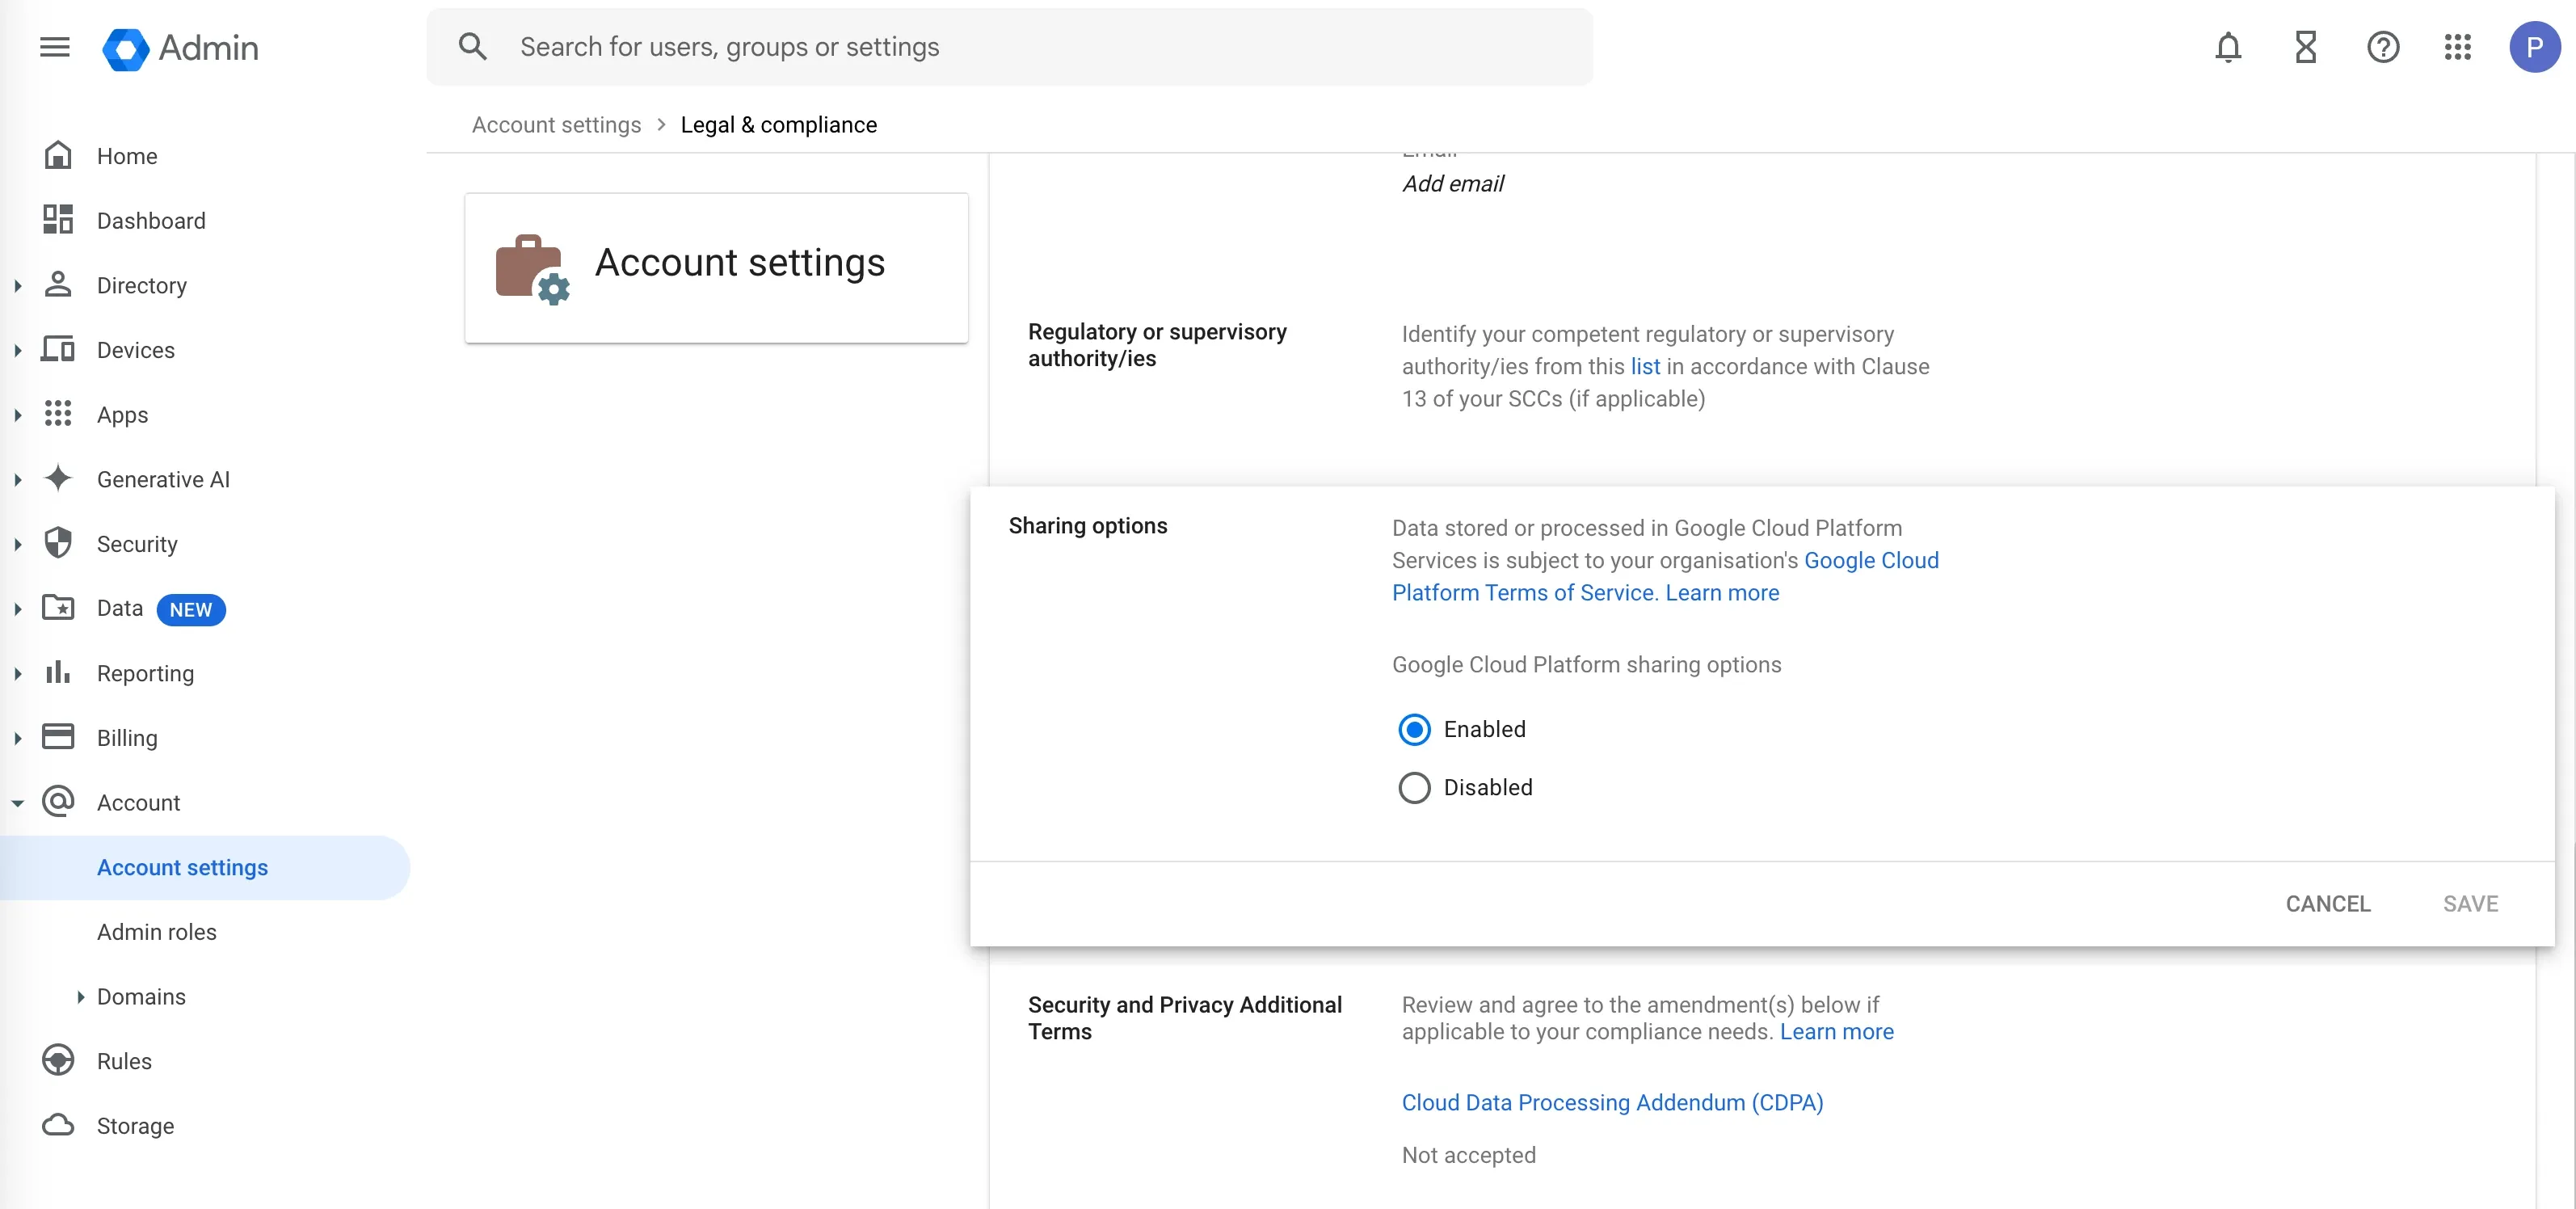The width and height of the screenshot is (2576, 1209).
Task: Navigate to Account settings breadcrumb
Action: pyautogui.click(x=556, y=124)
